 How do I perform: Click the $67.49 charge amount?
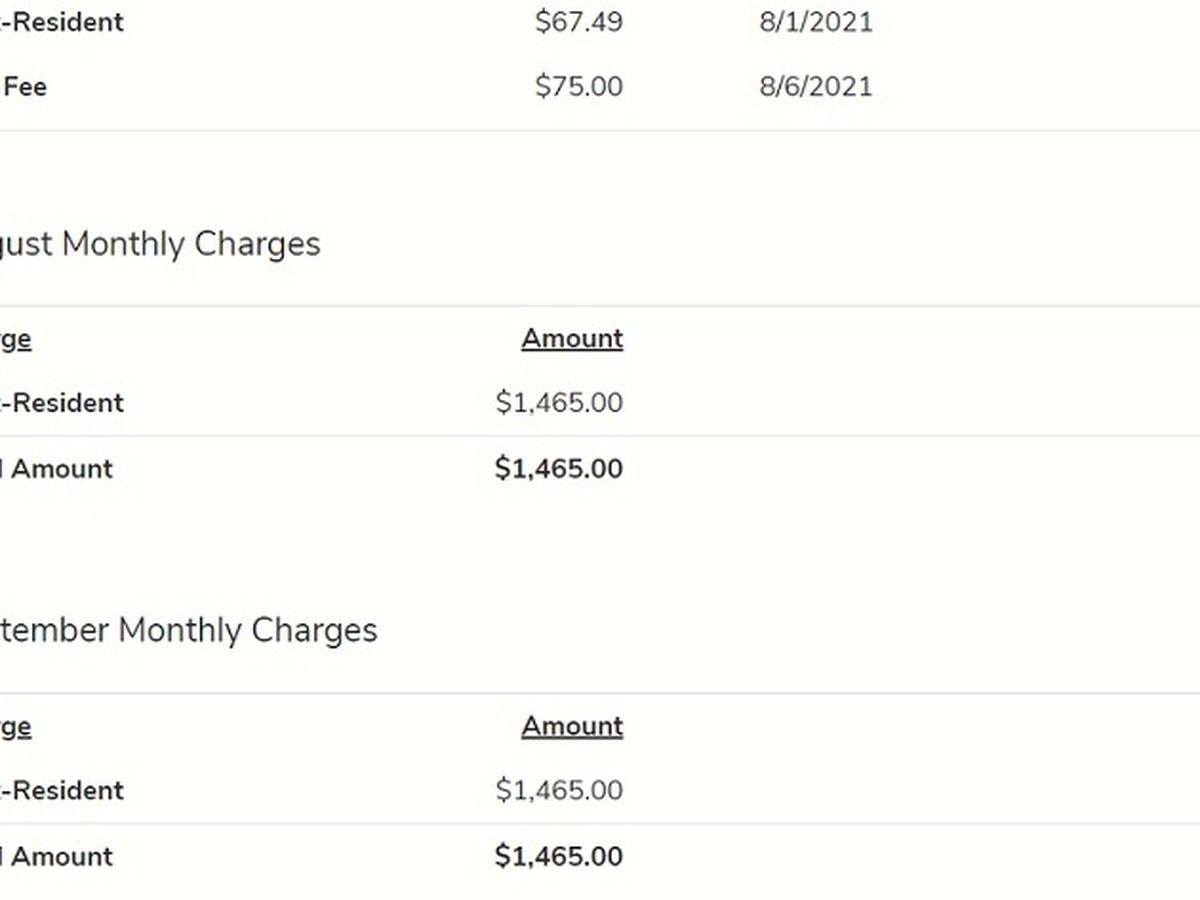coord(578,22)
